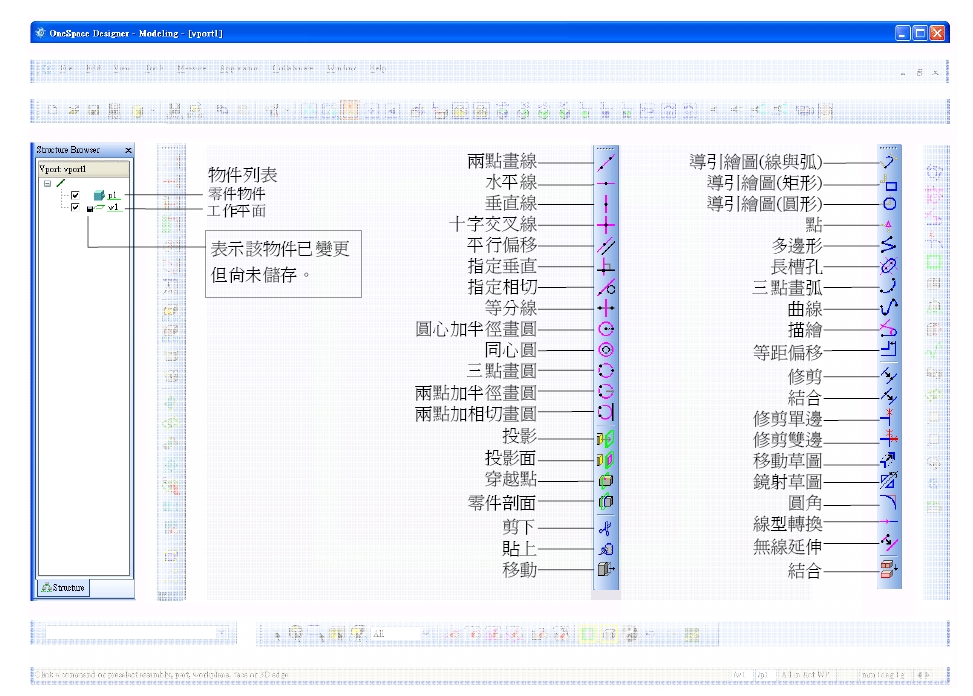Select guided drawing circle (圓形) icon
The width and height of the screenshot is (973, 696).
coord(889,204)
